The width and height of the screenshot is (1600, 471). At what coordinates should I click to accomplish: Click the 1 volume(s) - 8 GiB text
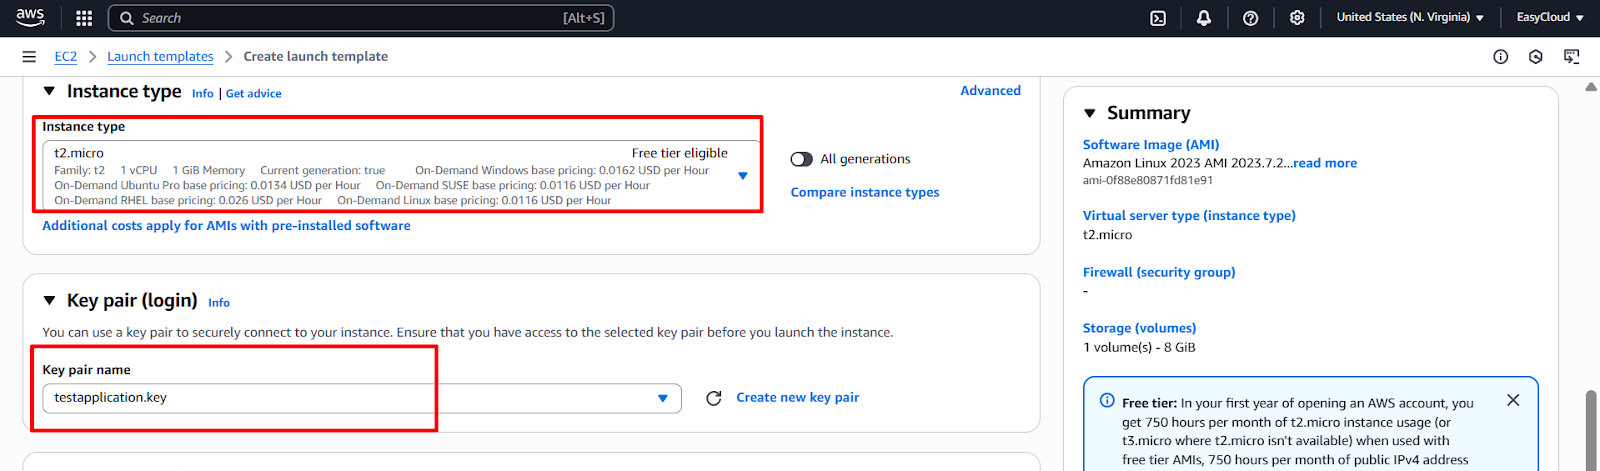coord(1139,347)
